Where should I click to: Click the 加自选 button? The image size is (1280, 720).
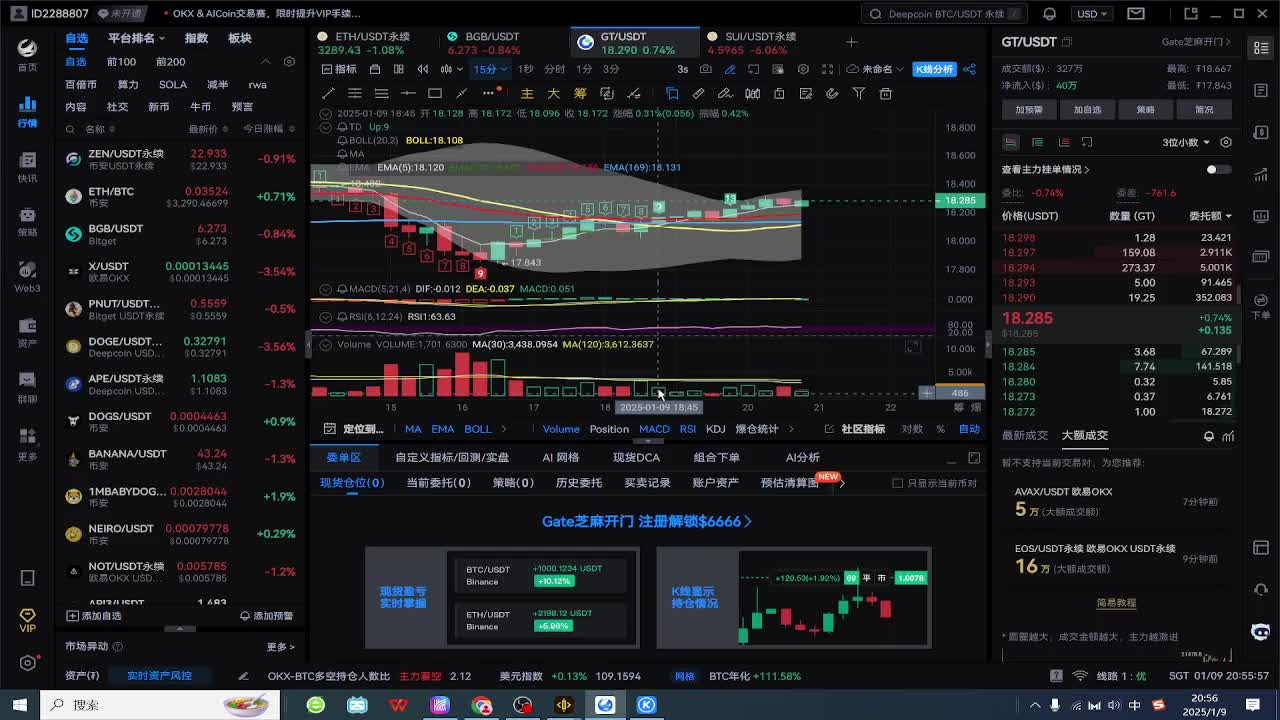(x=1087, y=110)
